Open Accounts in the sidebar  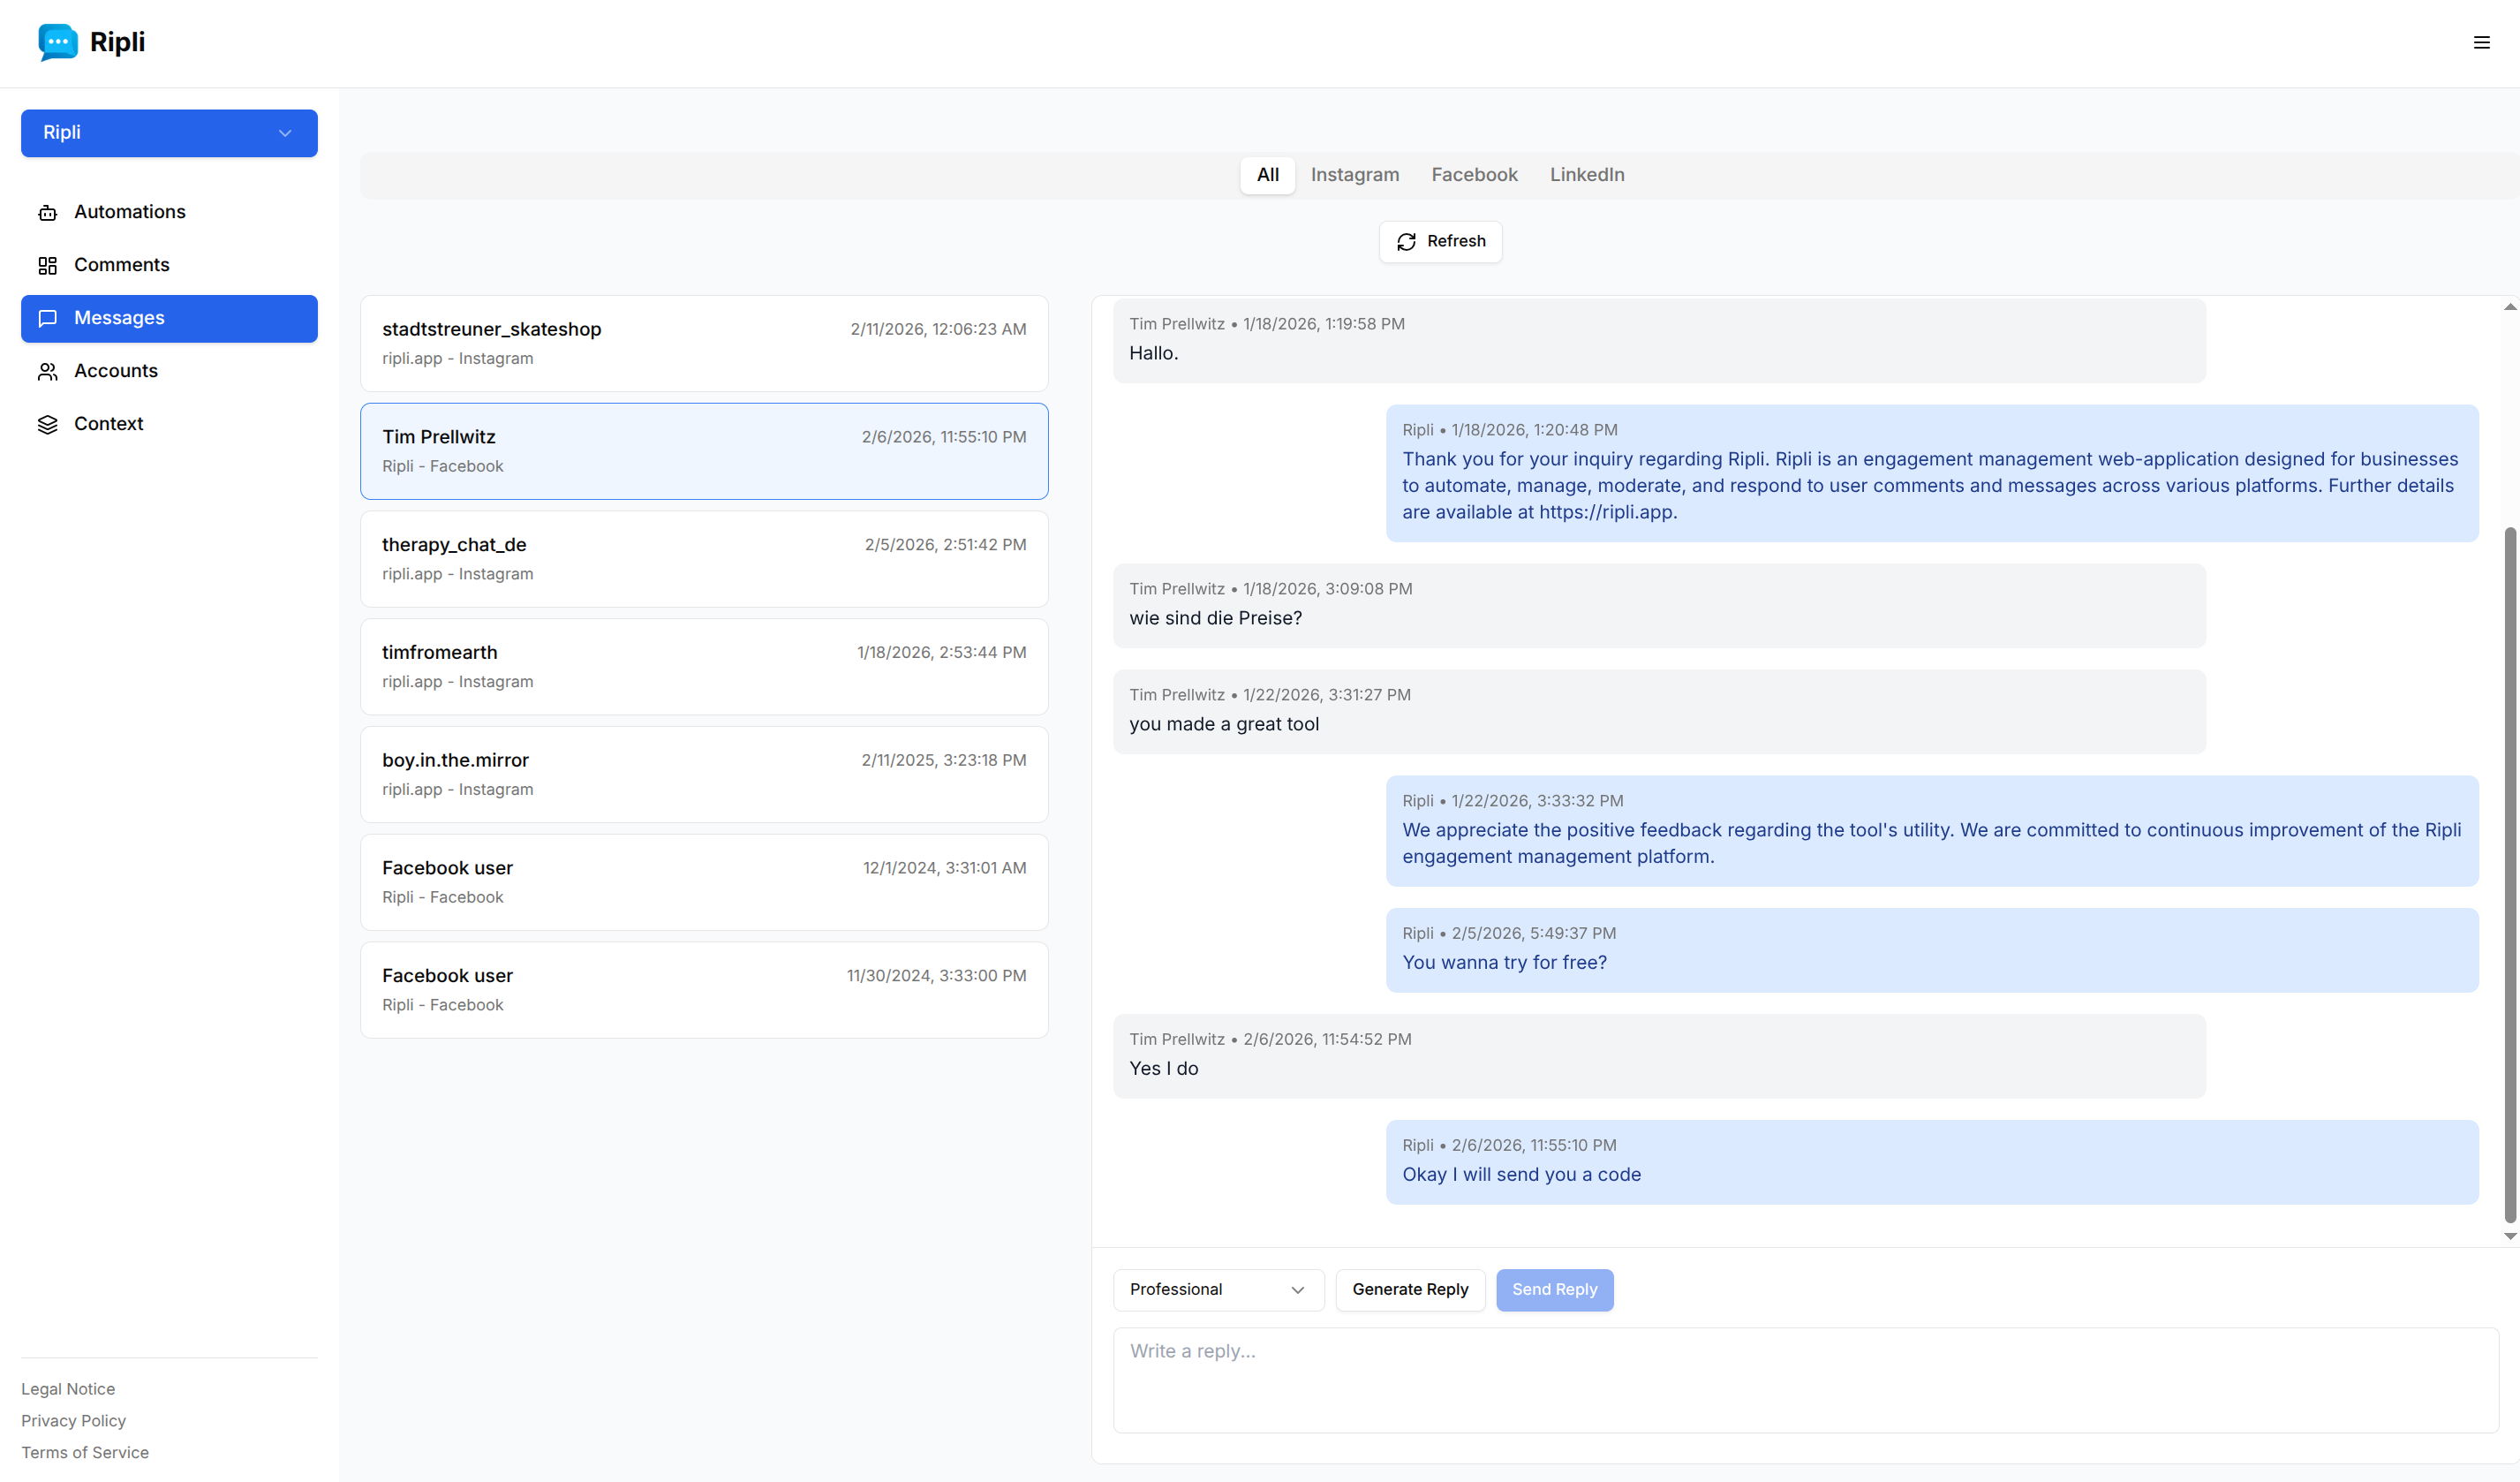tap(169, 371)
